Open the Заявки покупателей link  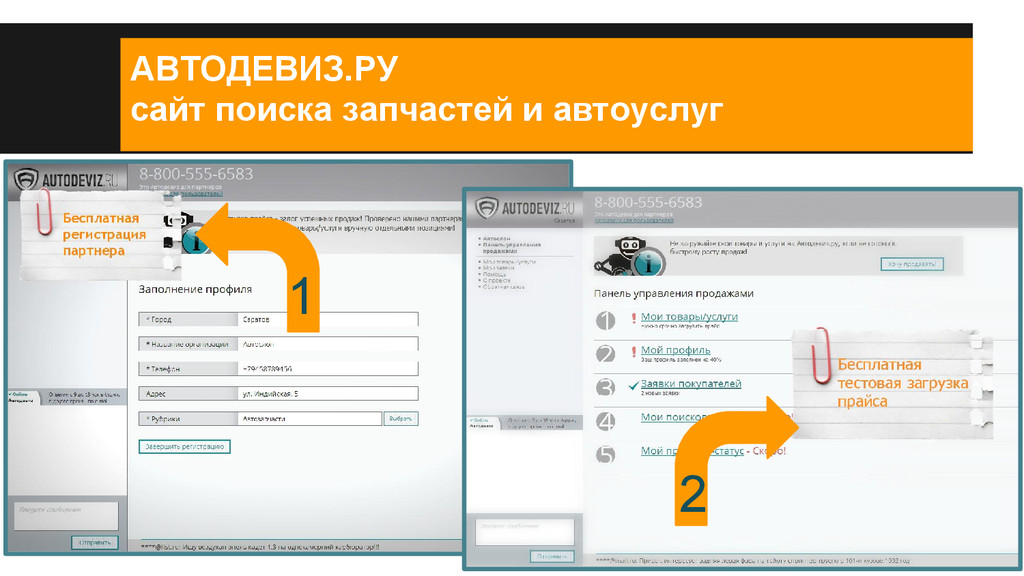691,383
